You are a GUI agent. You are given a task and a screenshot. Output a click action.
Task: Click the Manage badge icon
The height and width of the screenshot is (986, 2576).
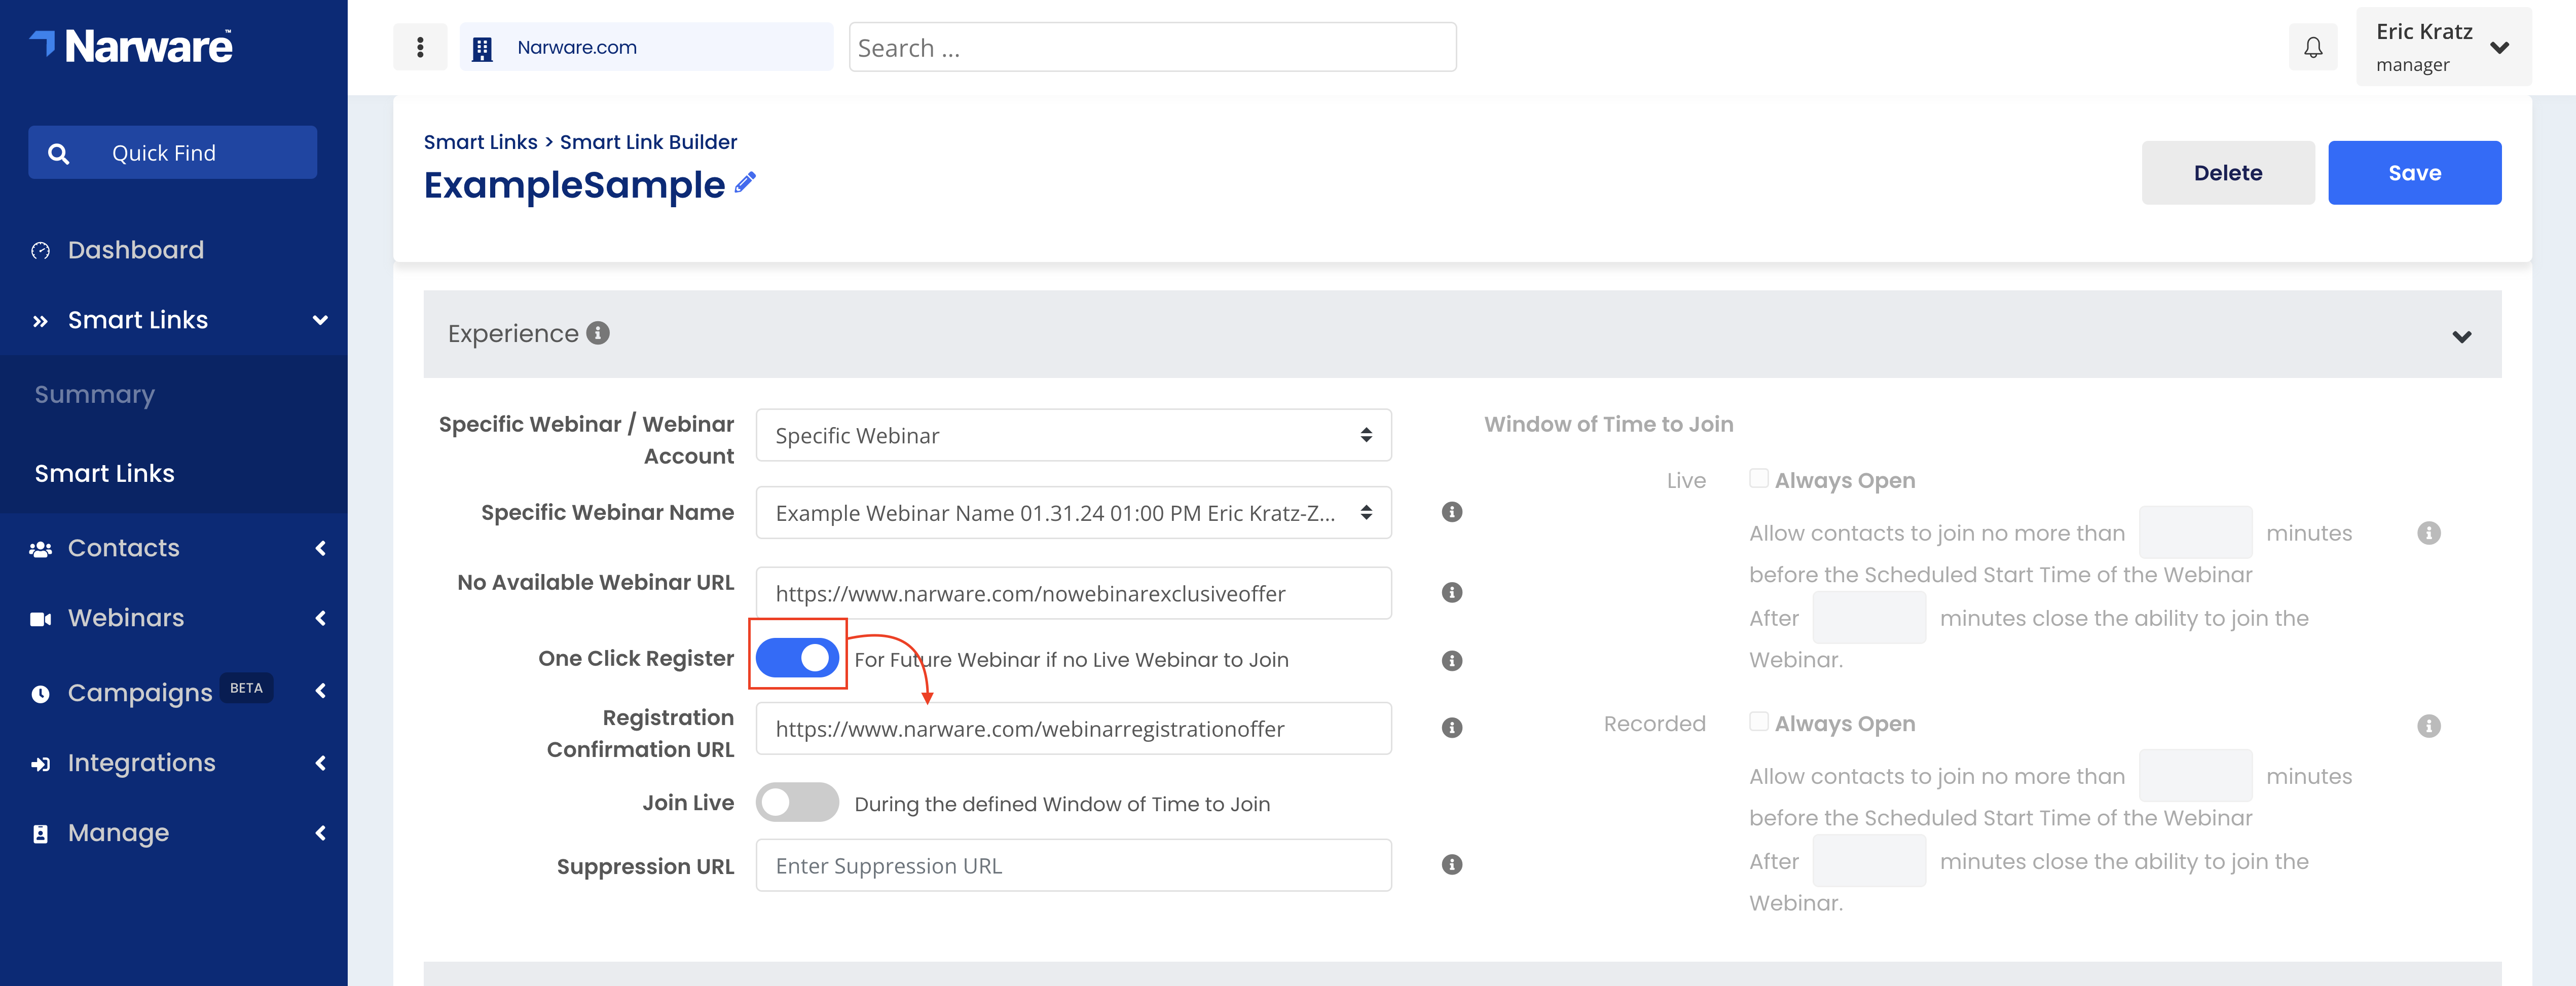[40, 834]
